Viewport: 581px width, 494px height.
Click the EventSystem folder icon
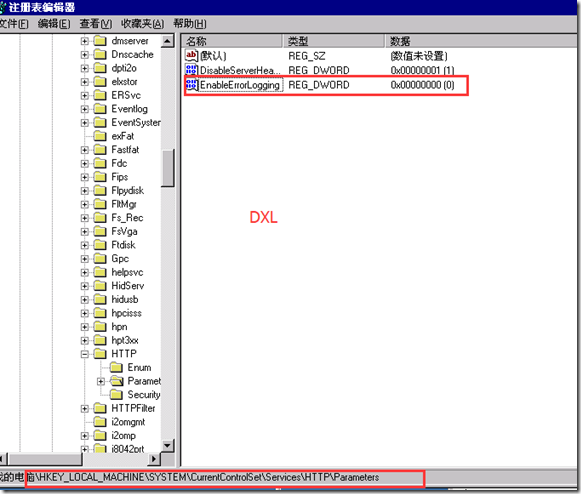(x=100, y=122)
